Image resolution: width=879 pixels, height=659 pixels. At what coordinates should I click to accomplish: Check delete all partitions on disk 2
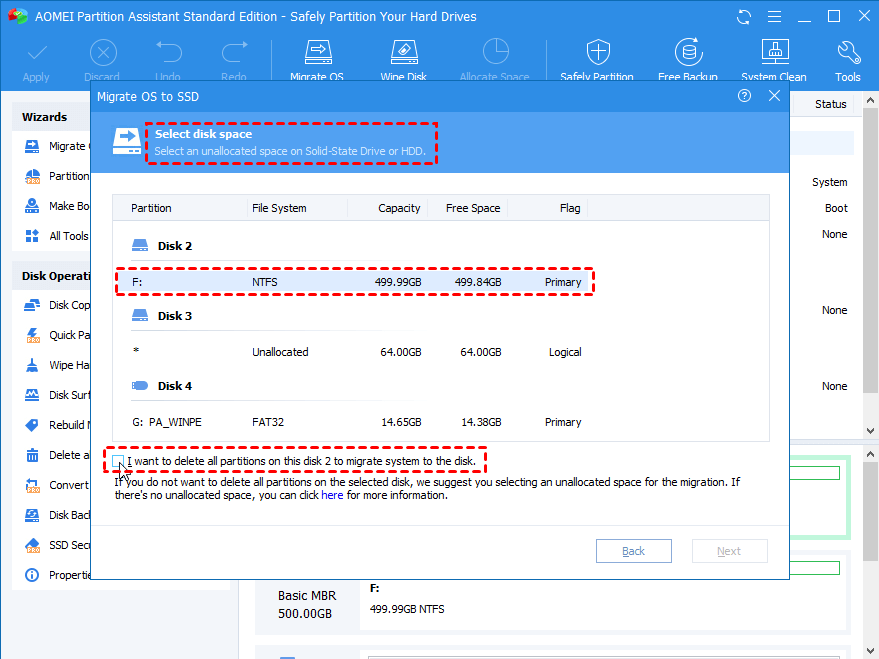click(118, 461)
